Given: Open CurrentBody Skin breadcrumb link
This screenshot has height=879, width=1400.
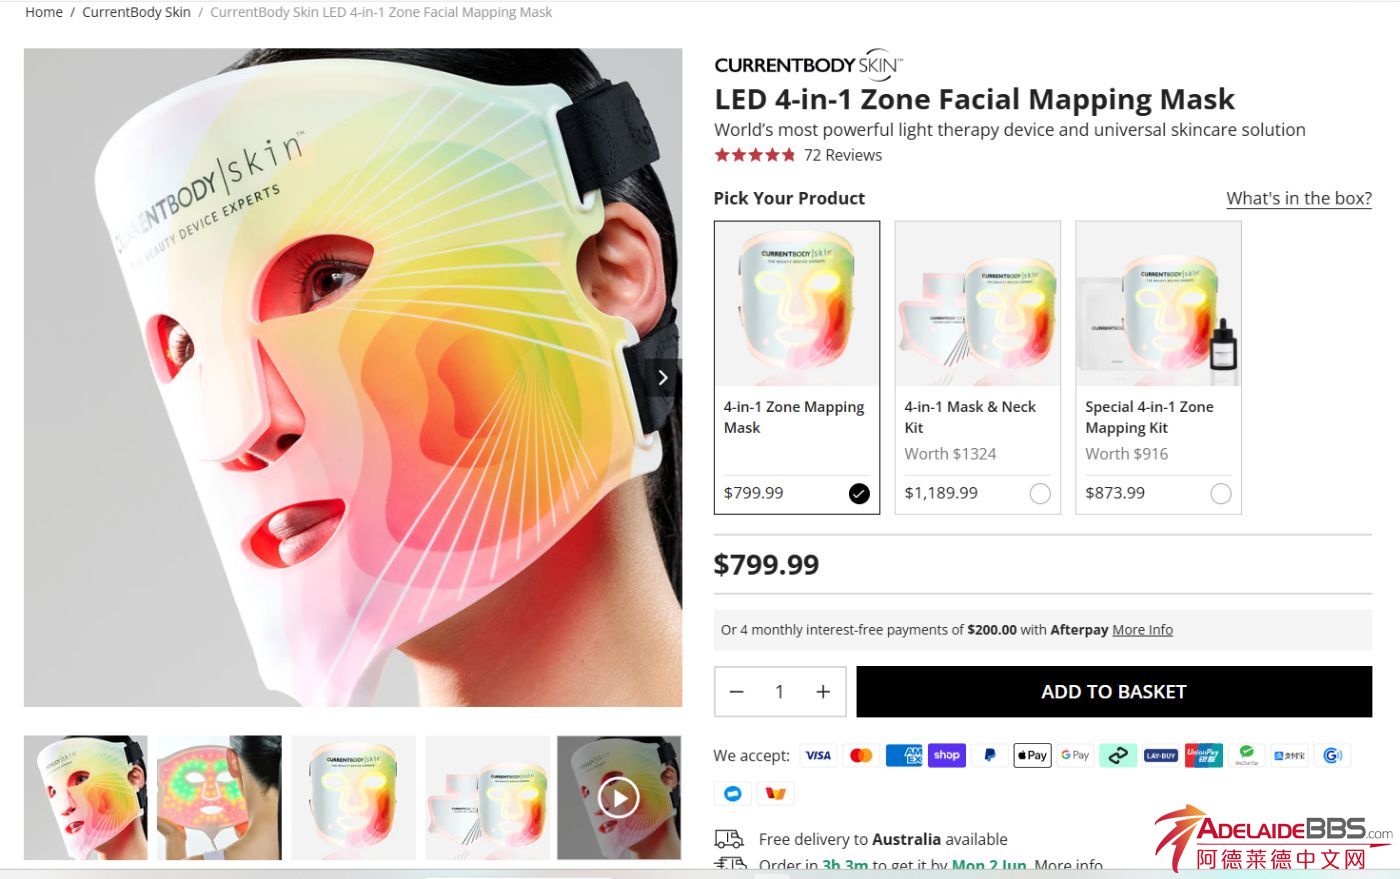Looking at the screenshot, I should 136,12.
